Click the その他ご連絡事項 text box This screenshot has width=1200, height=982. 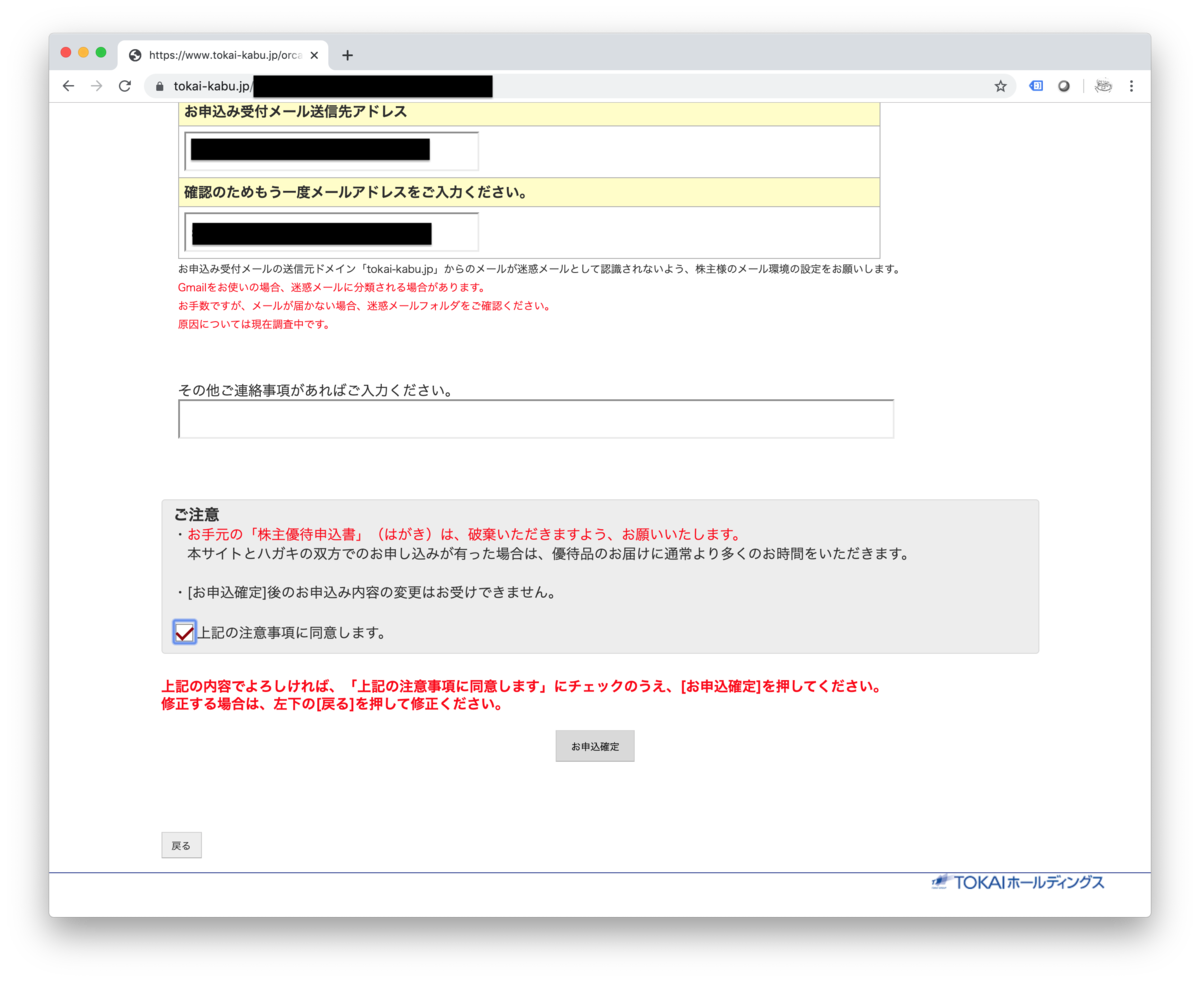pyautogui.click(x=536, y=419)
